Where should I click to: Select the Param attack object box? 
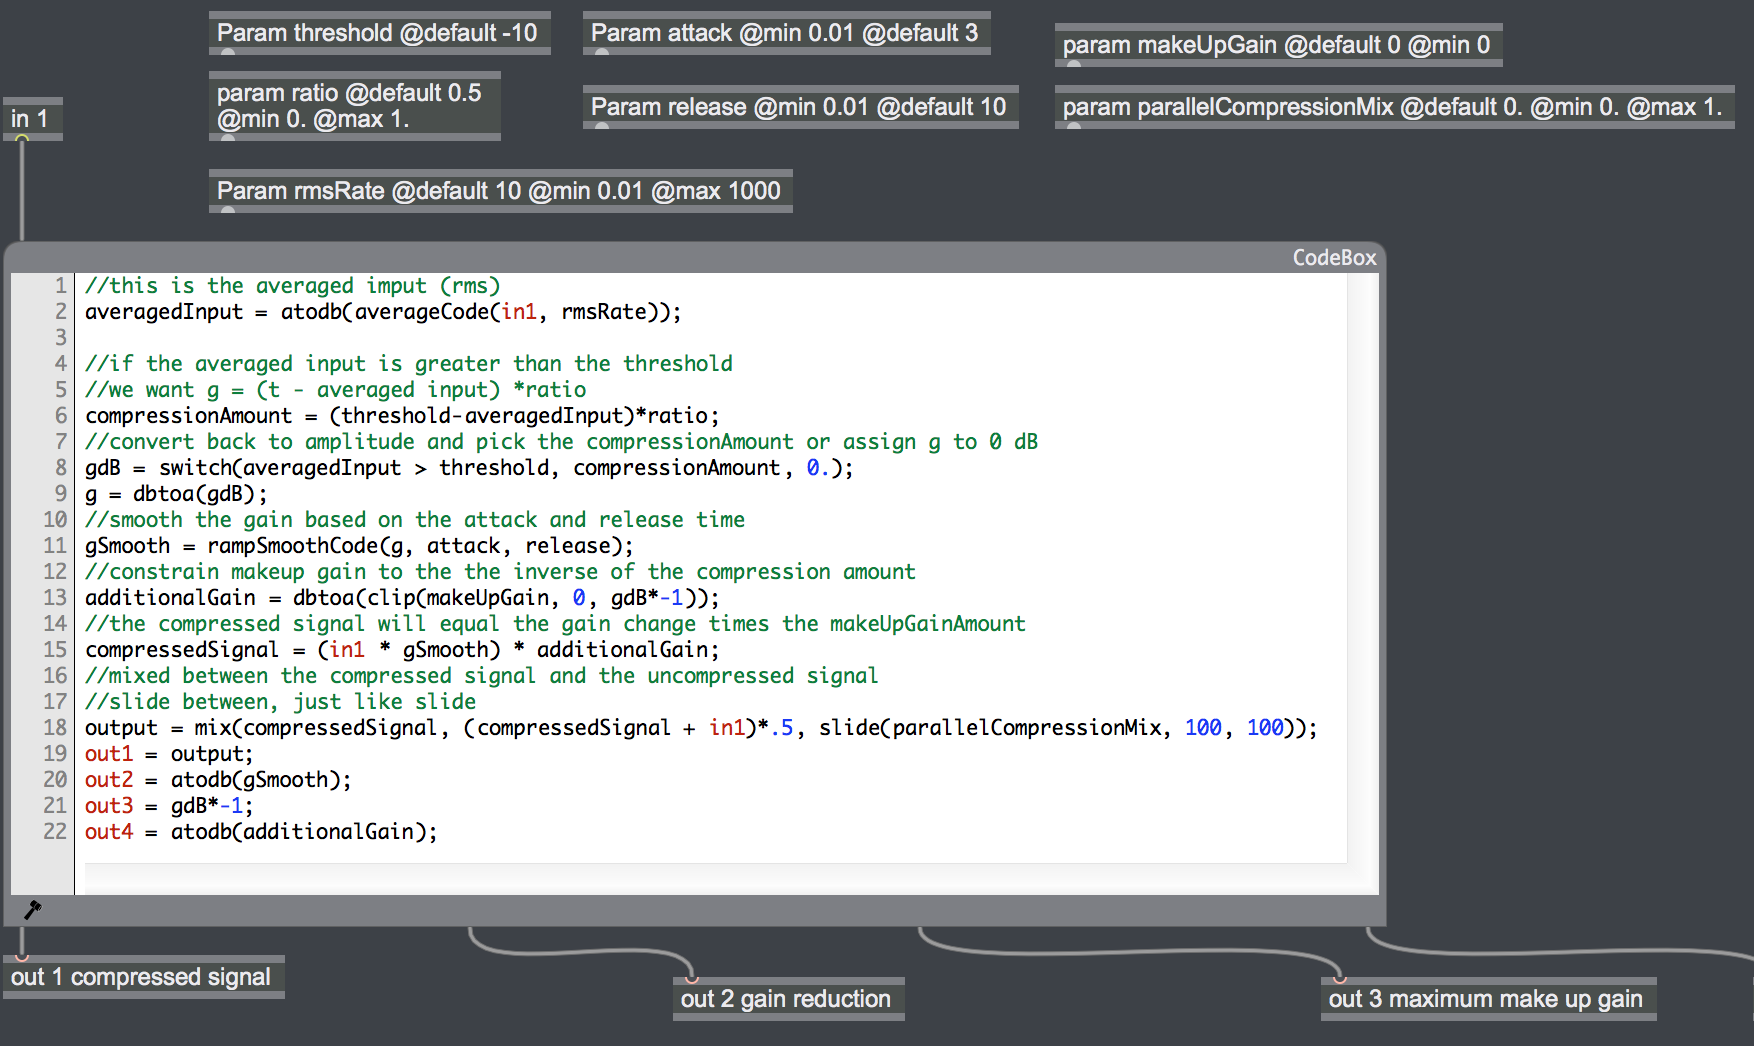786,33
